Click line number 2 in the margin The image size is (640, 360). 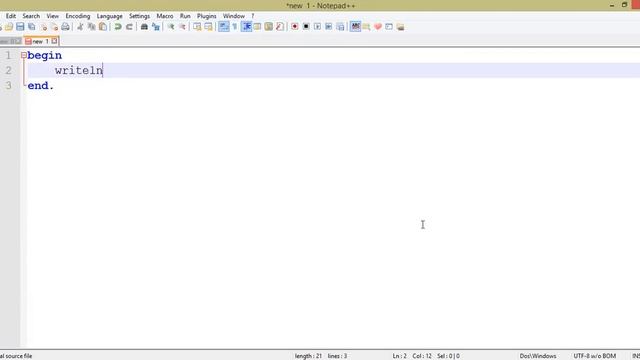(8, 71)
